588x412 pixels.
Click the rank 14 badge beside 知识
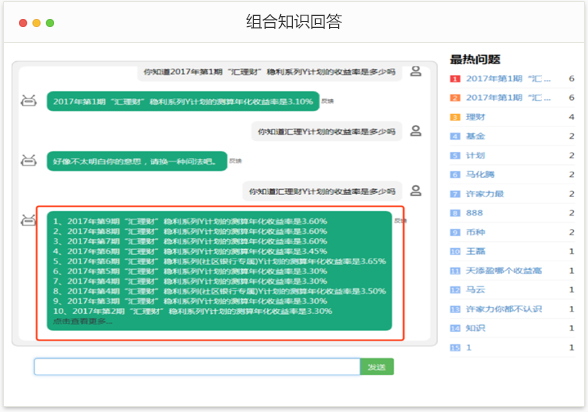(455, 328)
